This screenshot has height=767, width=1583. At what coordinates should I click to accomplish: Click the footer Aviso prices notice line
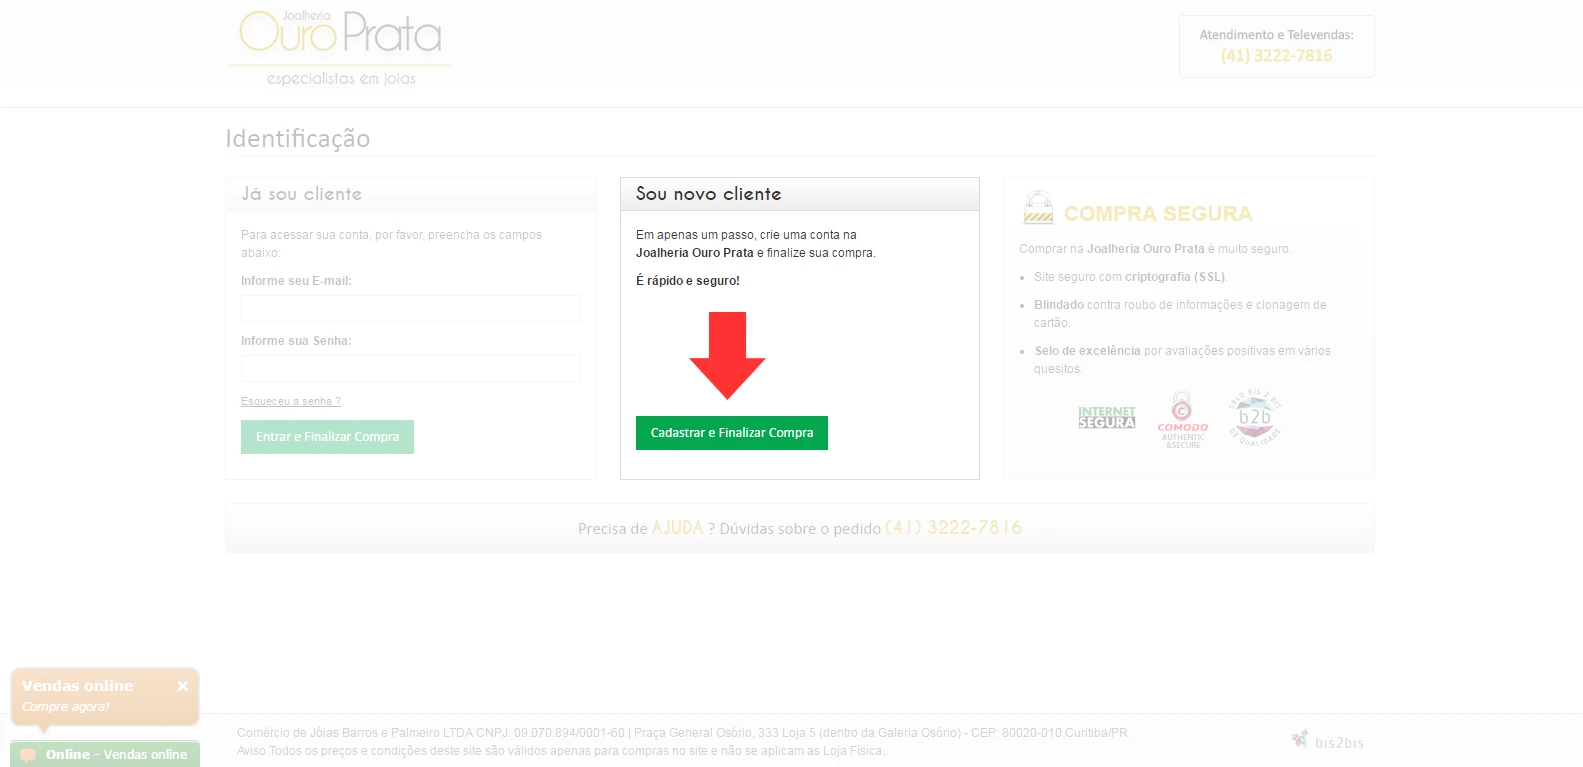click(561, 751)
